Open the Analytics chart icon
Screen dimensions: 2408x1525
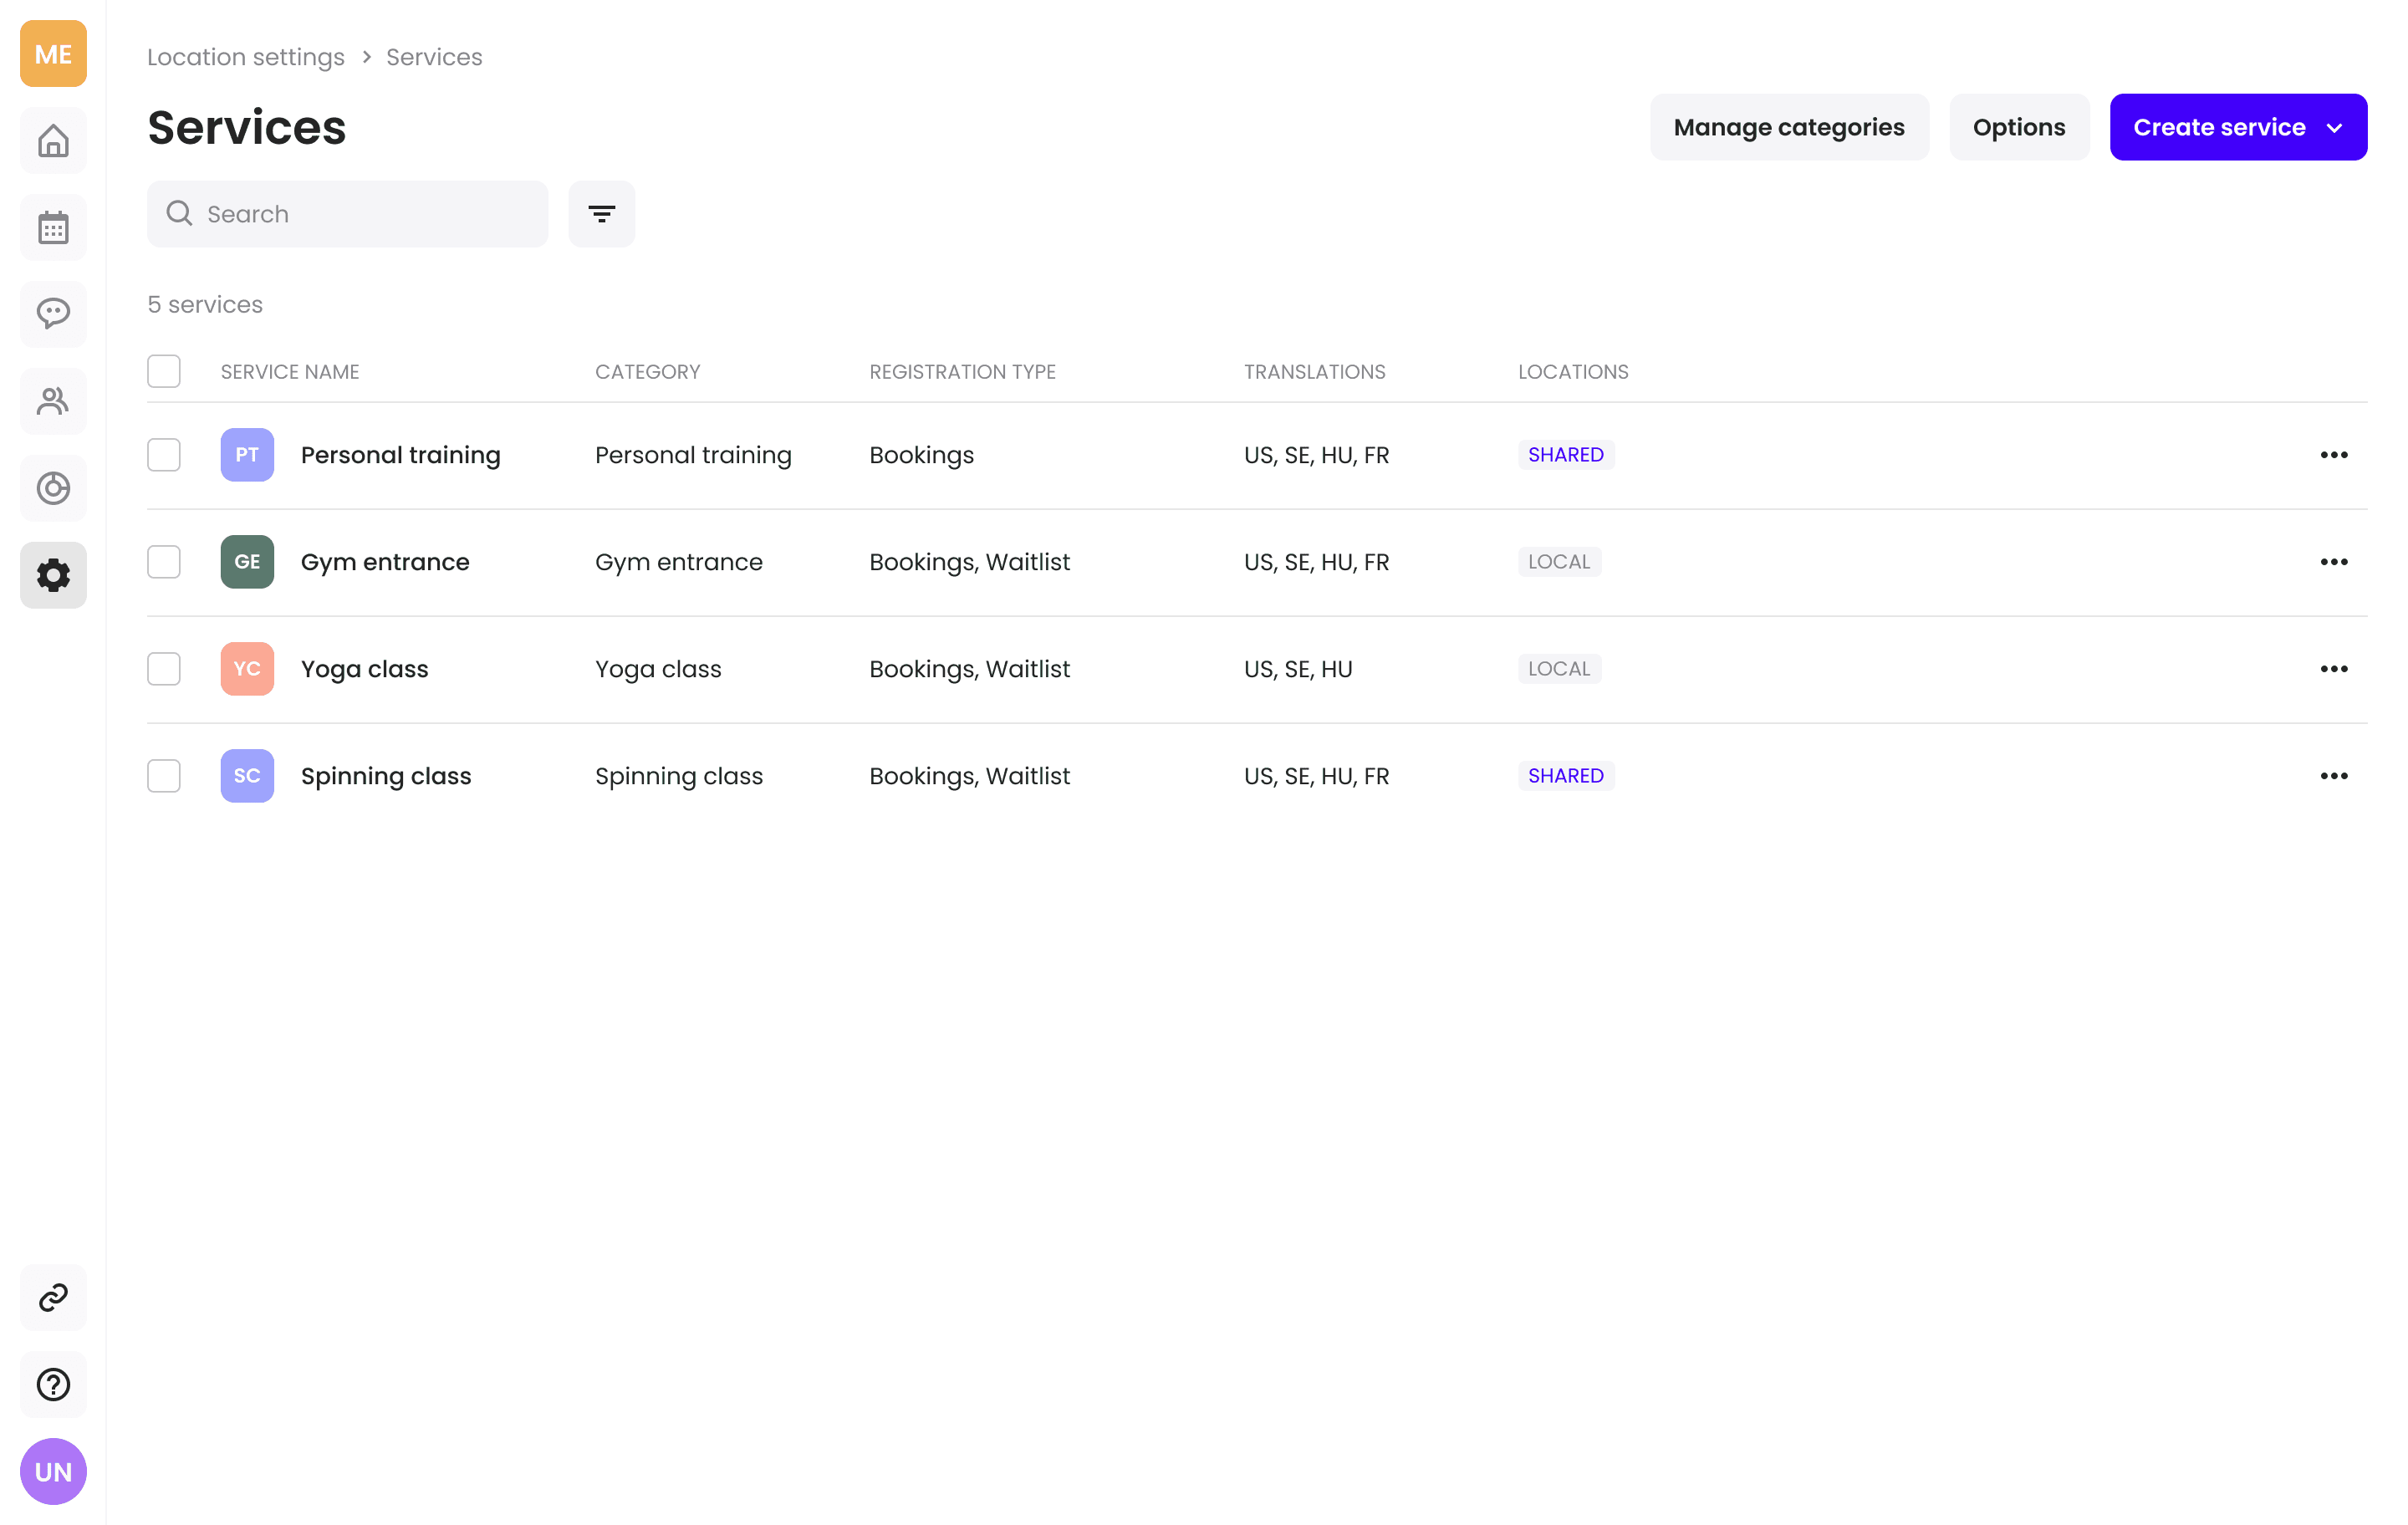pyautogui.click(x=53, y=488)
